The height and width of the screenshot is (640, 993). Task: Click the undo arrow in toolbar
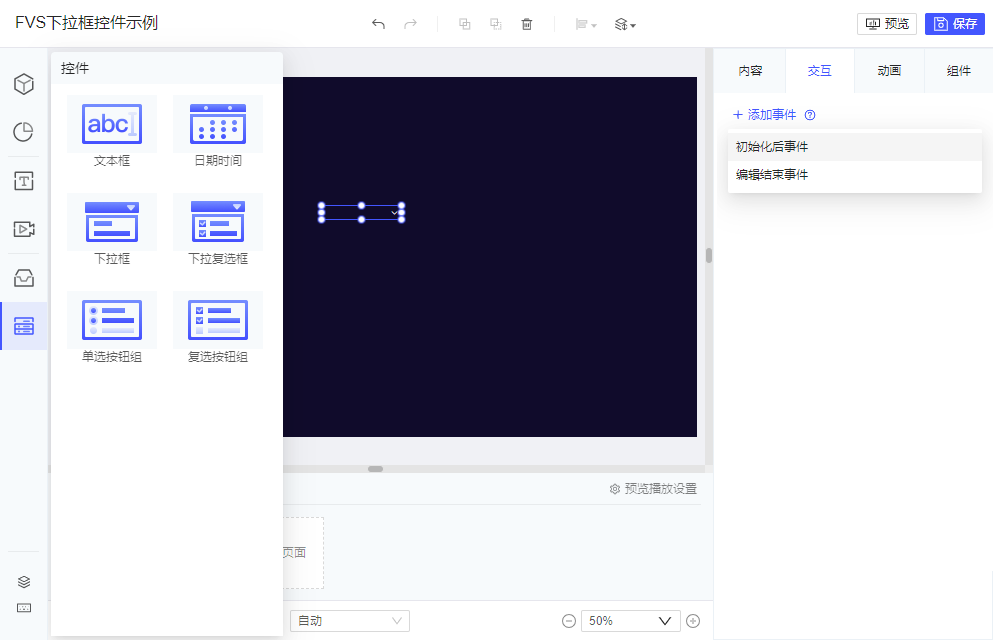(x=378, y=24)
